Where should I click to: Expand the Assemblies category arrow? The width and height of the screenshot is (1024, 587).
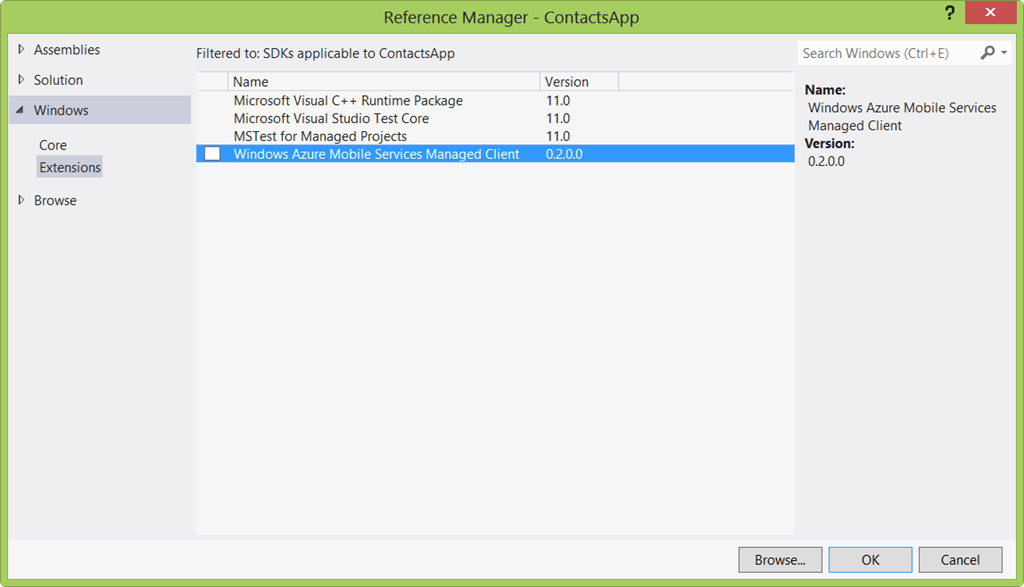(x=21, y=49)
